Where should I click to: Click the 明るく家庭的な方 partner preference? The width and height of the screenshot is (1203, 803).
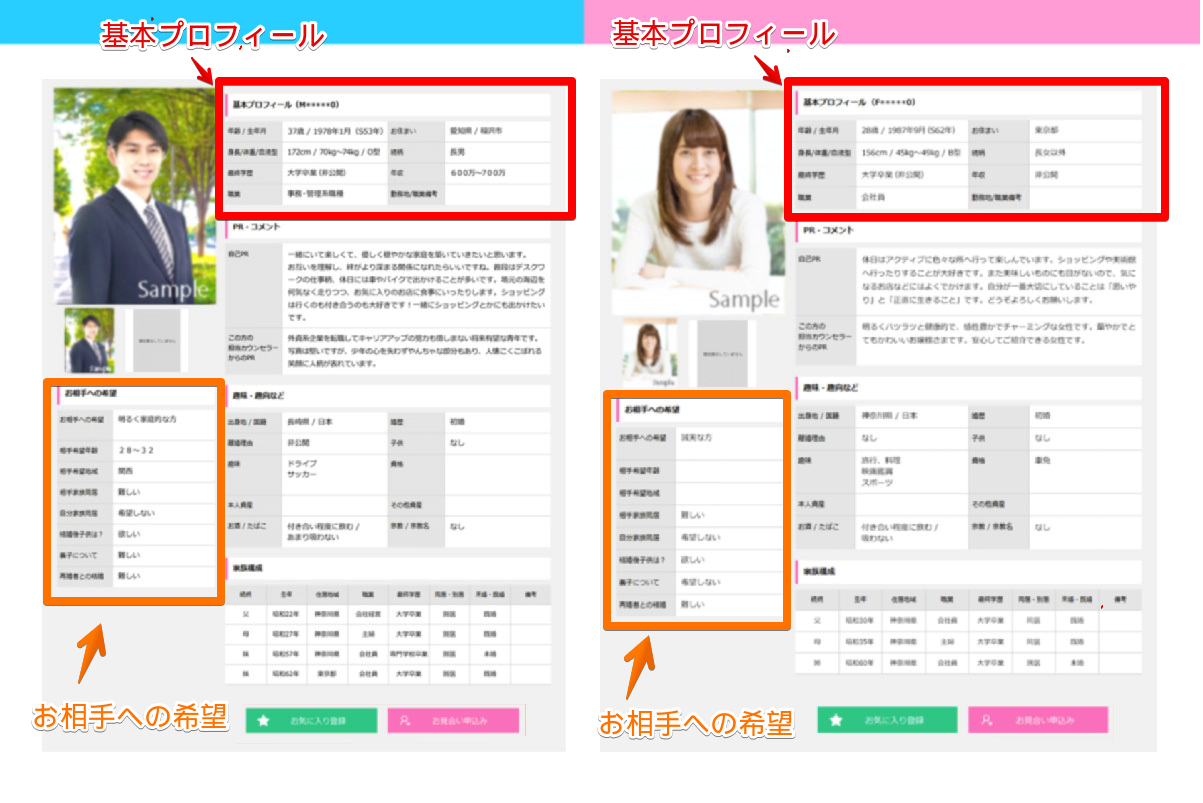tap(147, 419)
